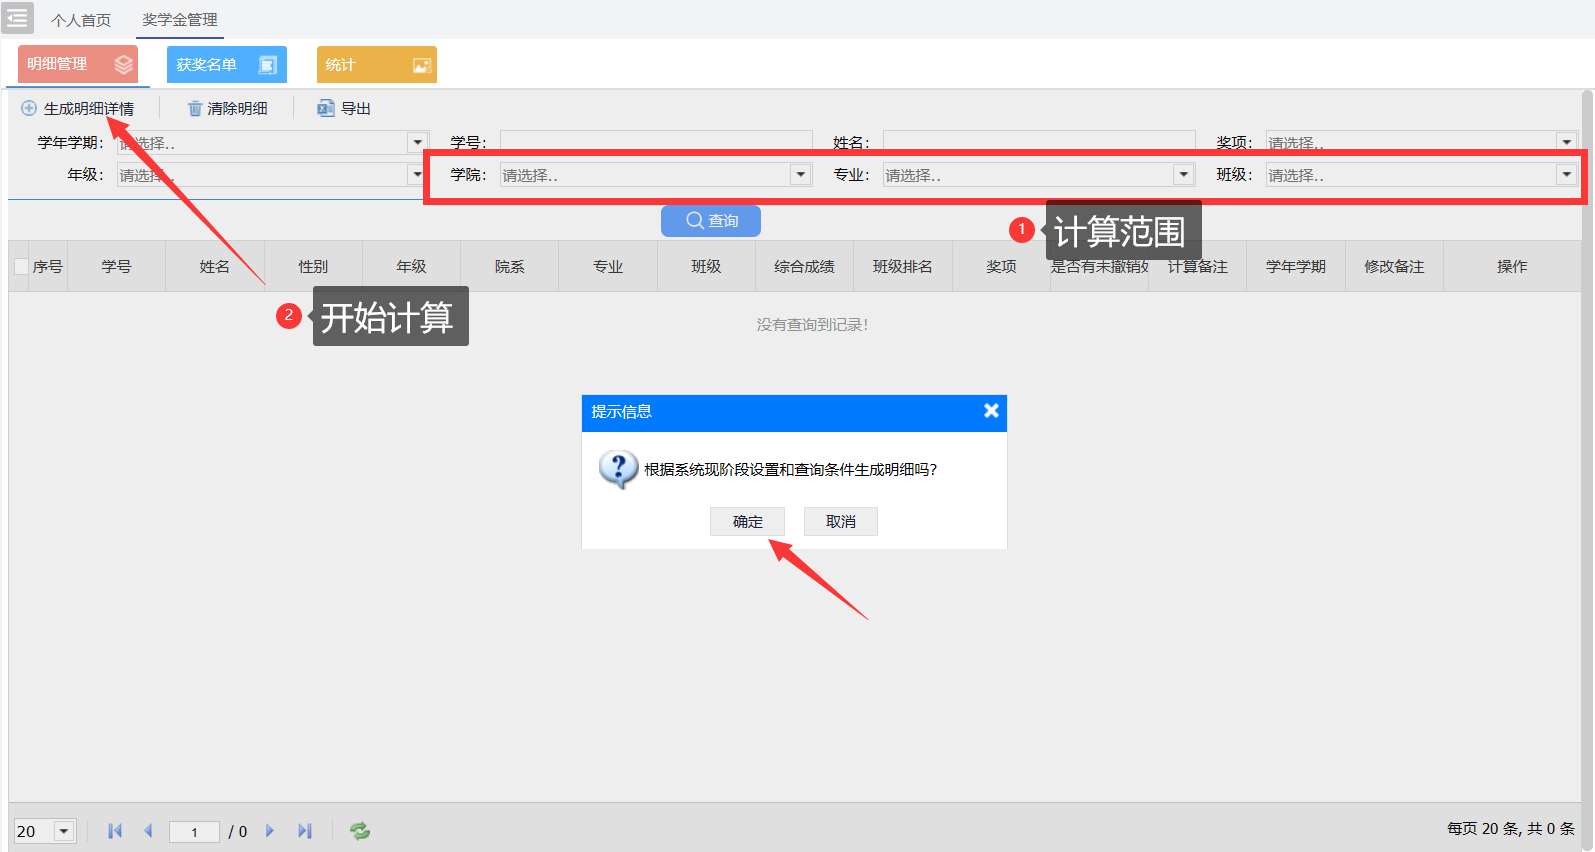
Task: Go to the next page arrow
Action: click(270, 831)
